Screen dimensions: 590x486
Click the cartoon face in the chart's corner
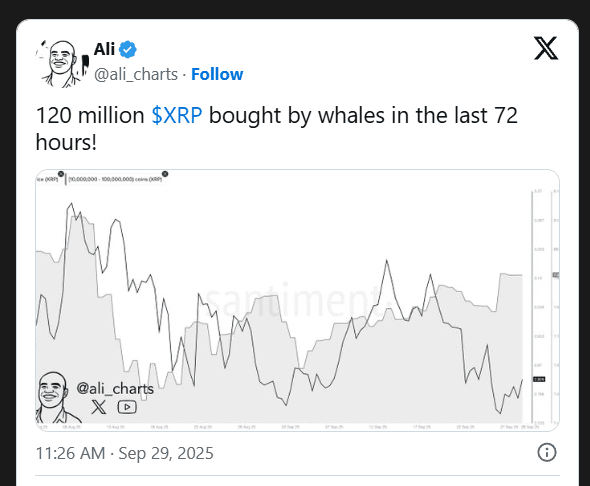(x=53, y=398)
